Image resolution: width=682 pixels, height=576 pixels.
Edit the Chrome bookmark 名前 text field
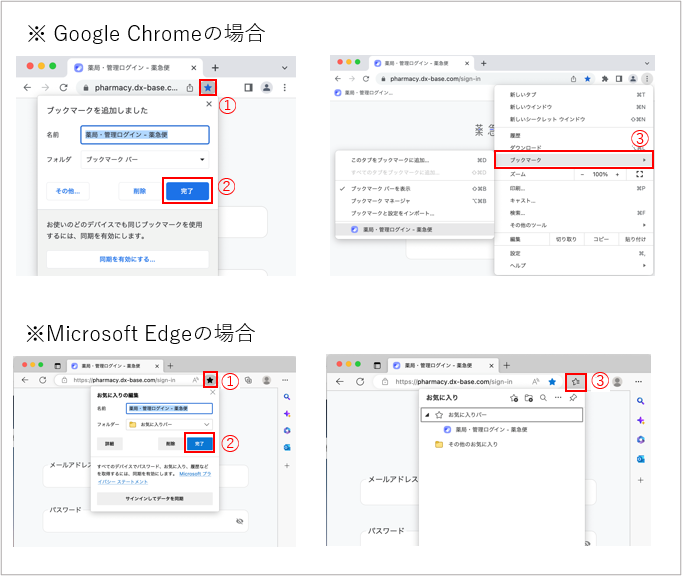[x=145, y=134]
